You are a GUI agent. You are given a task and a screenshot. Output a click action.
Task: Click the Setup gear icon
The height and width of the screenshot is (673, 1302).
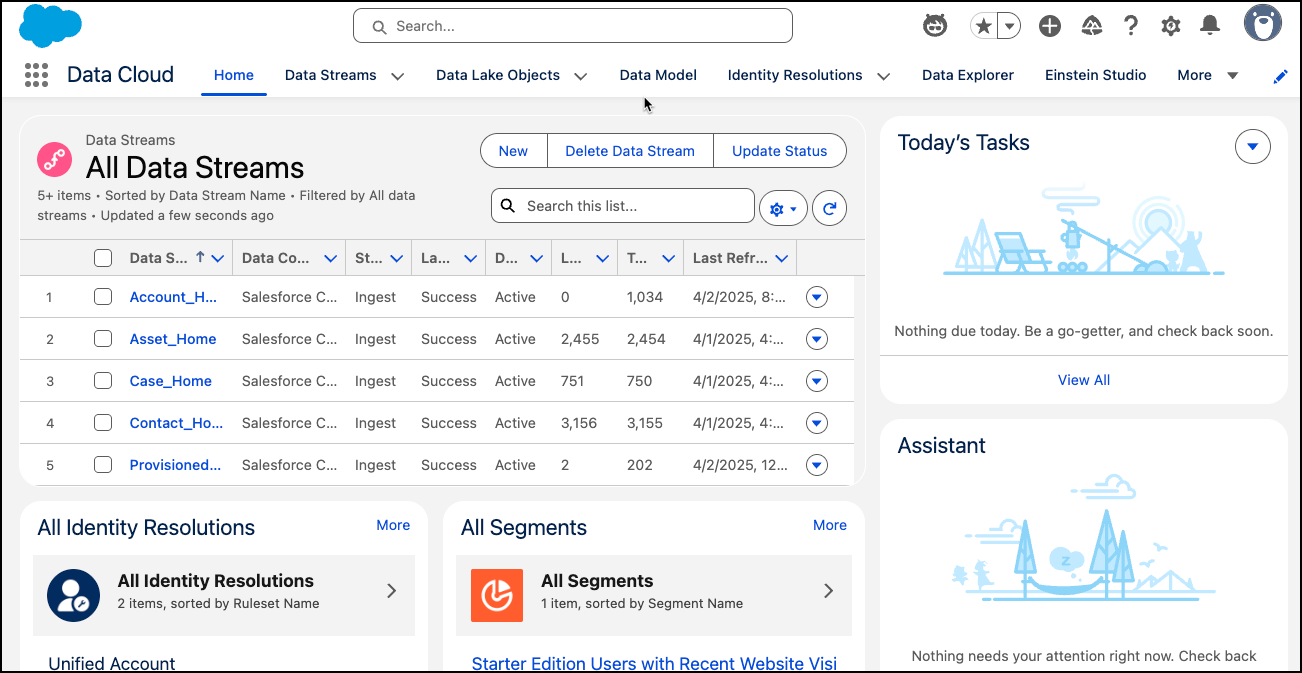pyautogui.click(x=1171, y=26)
